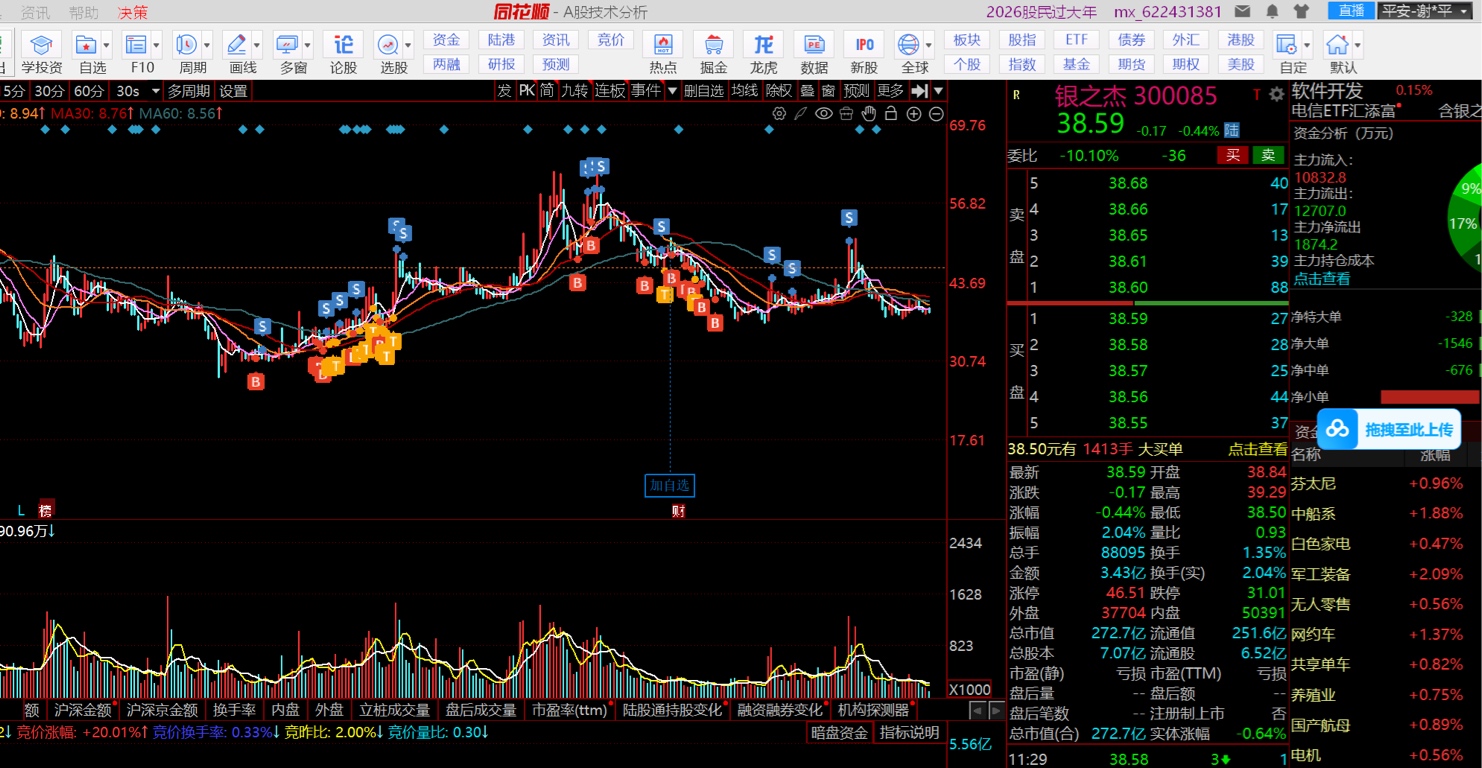Switch to the 换手率 indicator tab
This screenshot has height=768, width=1482.
[x=234, y=710]
